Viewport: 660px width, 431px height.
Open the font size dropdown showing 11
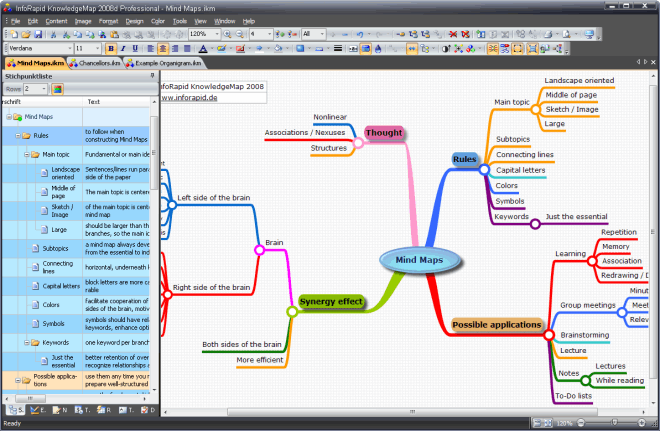[97, 49]
